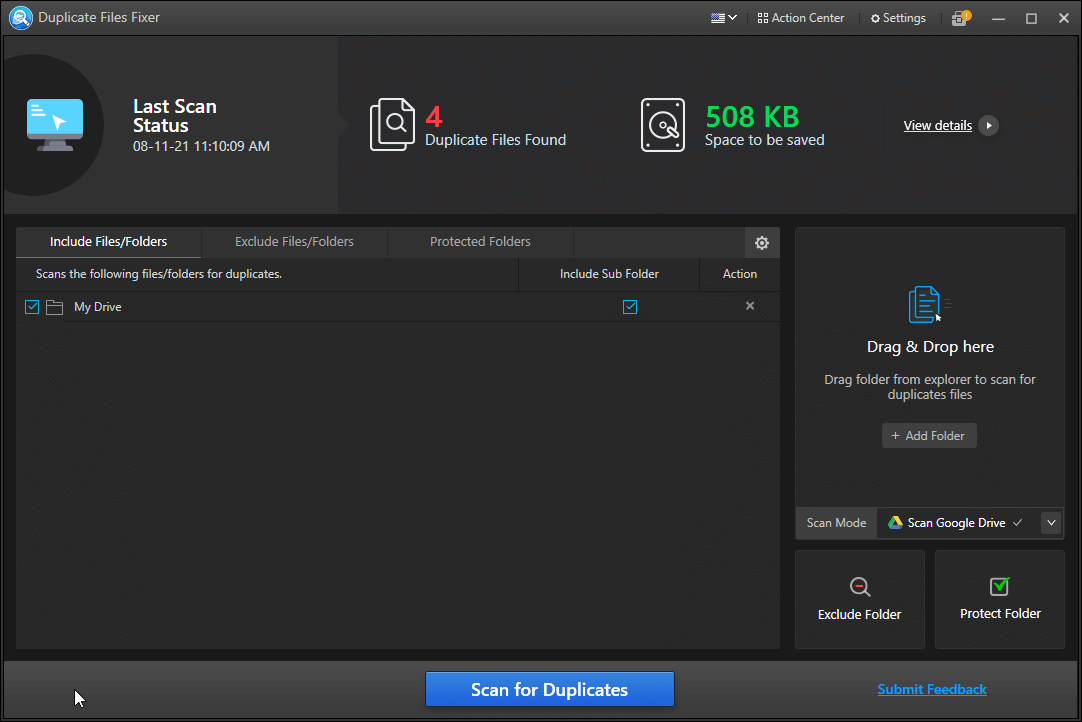Open the Protected Folders tab
Image resolution: width=1082 pixels, height=722 pixels.
pyautogui.click(x=480, y=241)
